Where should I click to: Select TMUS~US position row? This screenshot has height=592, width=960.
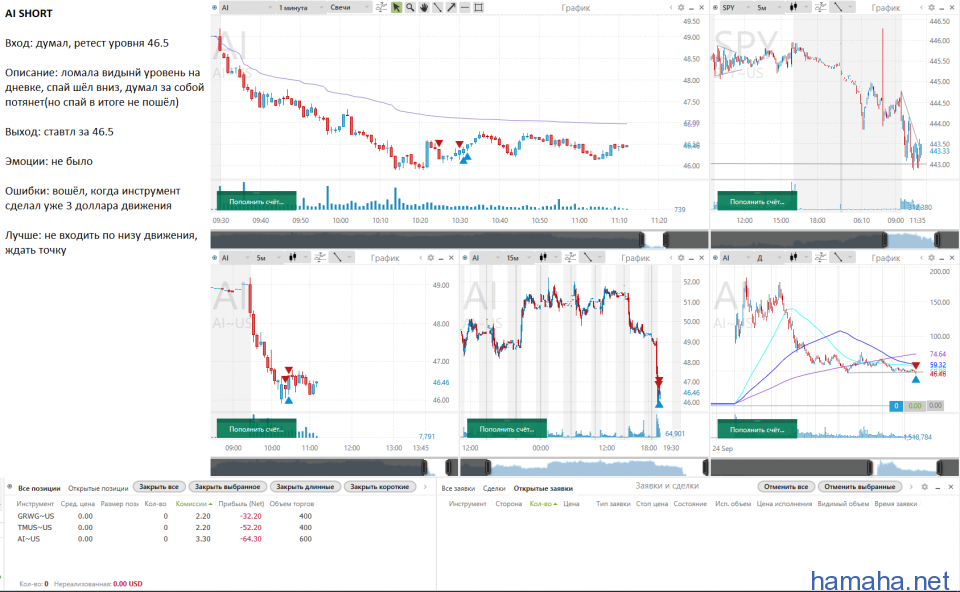(165, 527)
